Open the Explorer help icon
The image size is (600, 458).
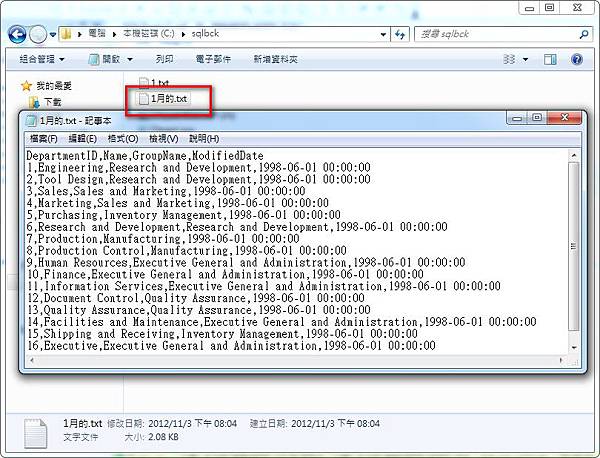577,59
